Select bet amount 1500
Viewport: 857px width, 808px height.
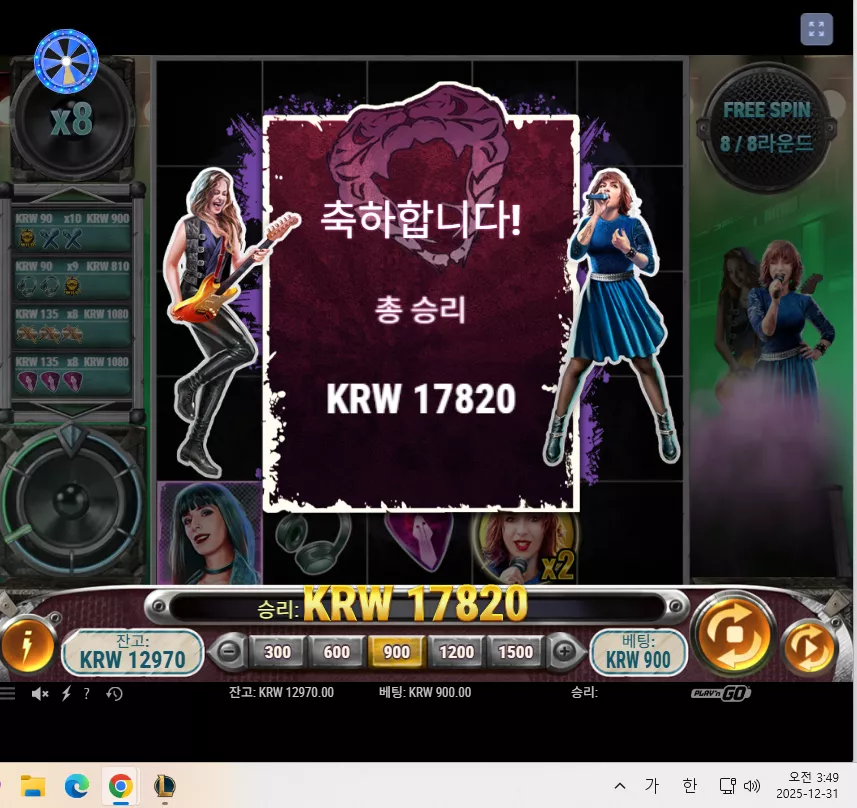[515, 652]
